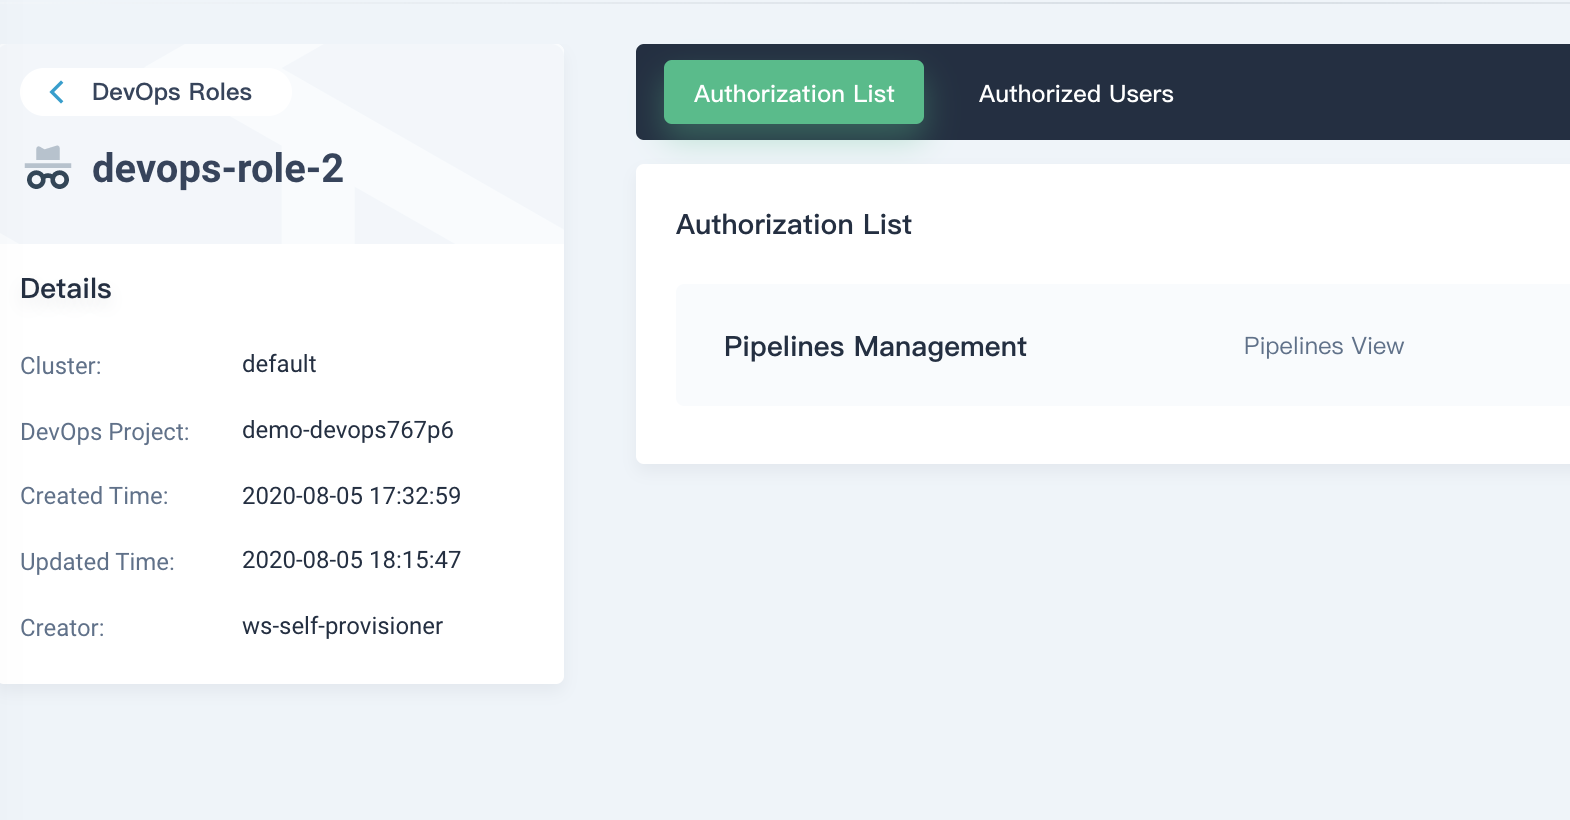The width and height of the screenshot is (1570, 820).
Task: Click the "Cluster:" label
Action: tap(61, 366)
